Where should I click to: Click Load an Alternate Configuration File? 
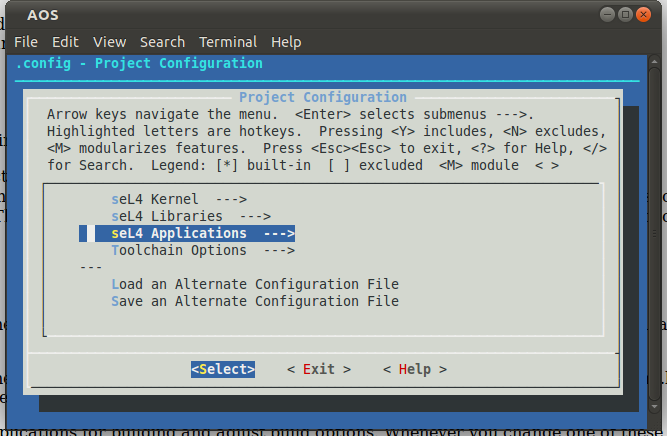[255, 284]
